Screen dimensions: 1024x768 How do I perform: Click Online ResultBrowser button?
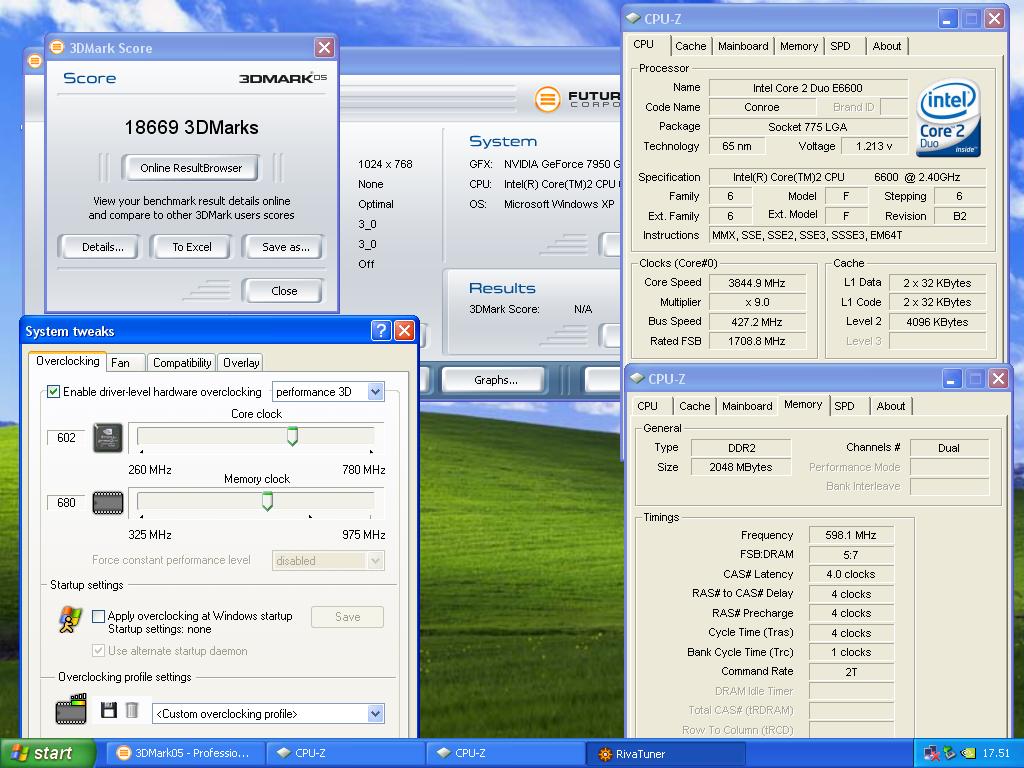click(191, 168)
